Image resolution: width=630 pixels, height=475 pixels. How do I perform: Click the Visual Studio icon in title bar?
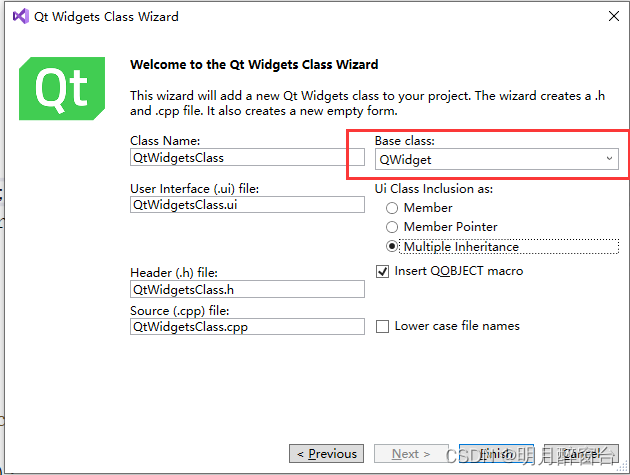21,16
